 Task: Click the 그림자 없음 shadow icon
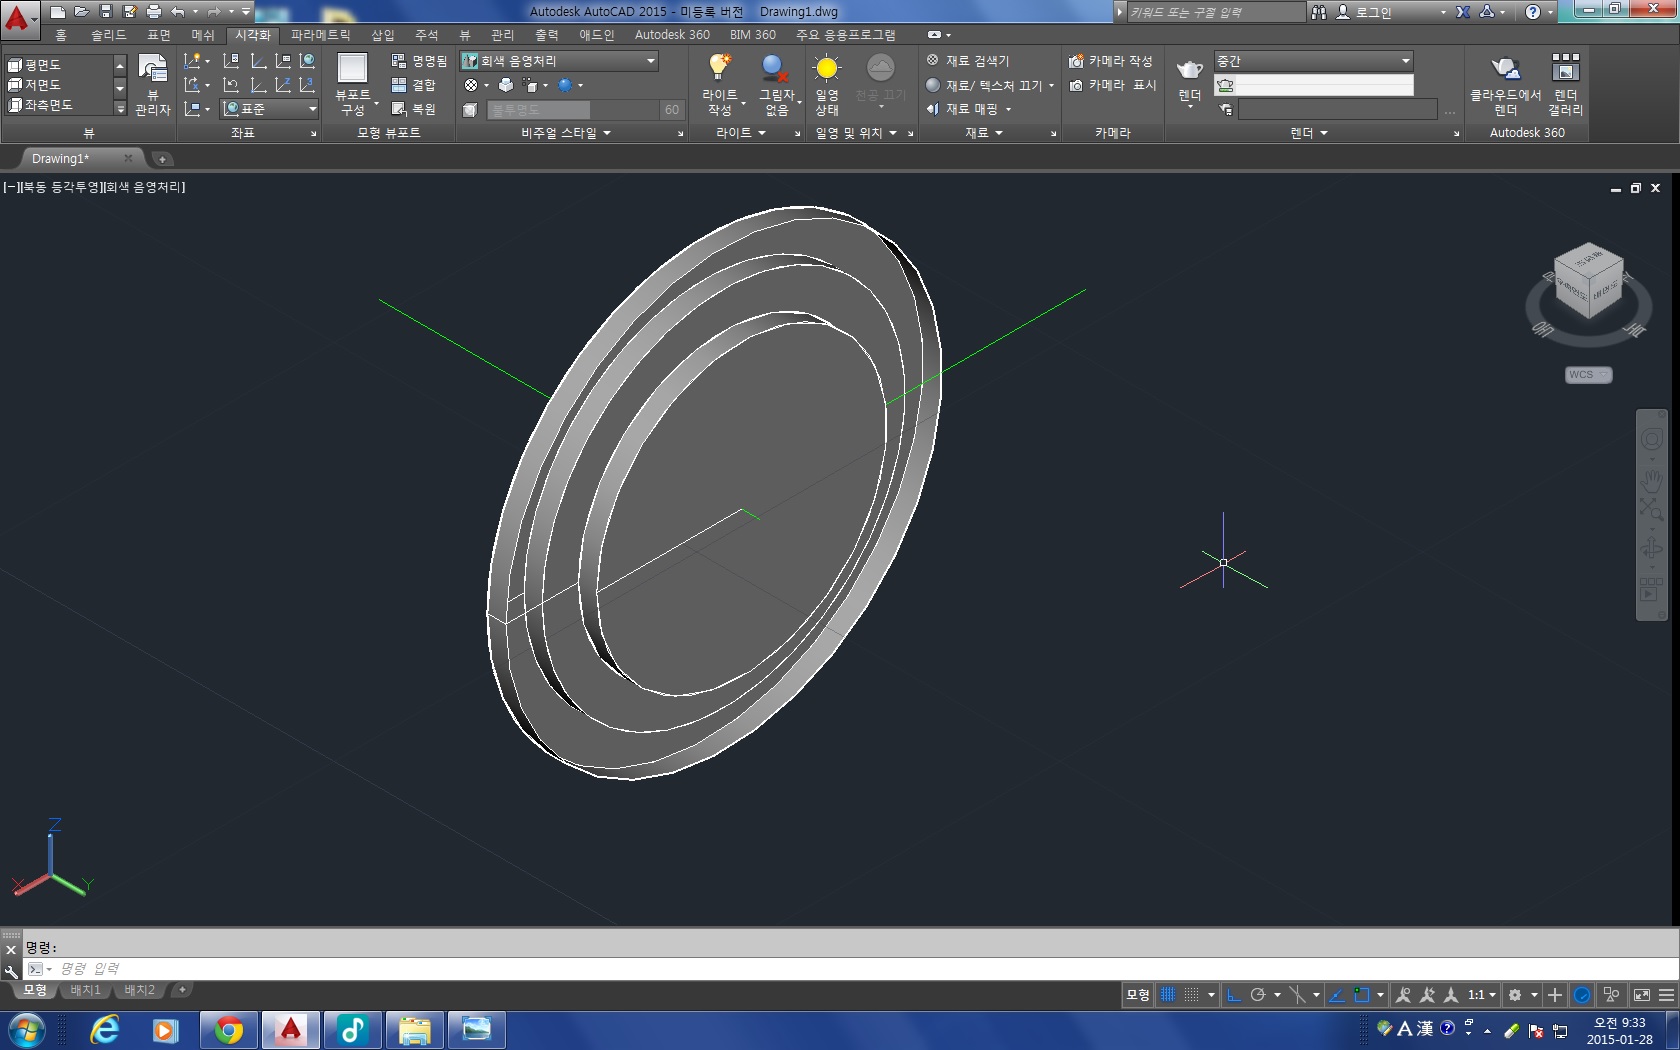tap(775, 68)
